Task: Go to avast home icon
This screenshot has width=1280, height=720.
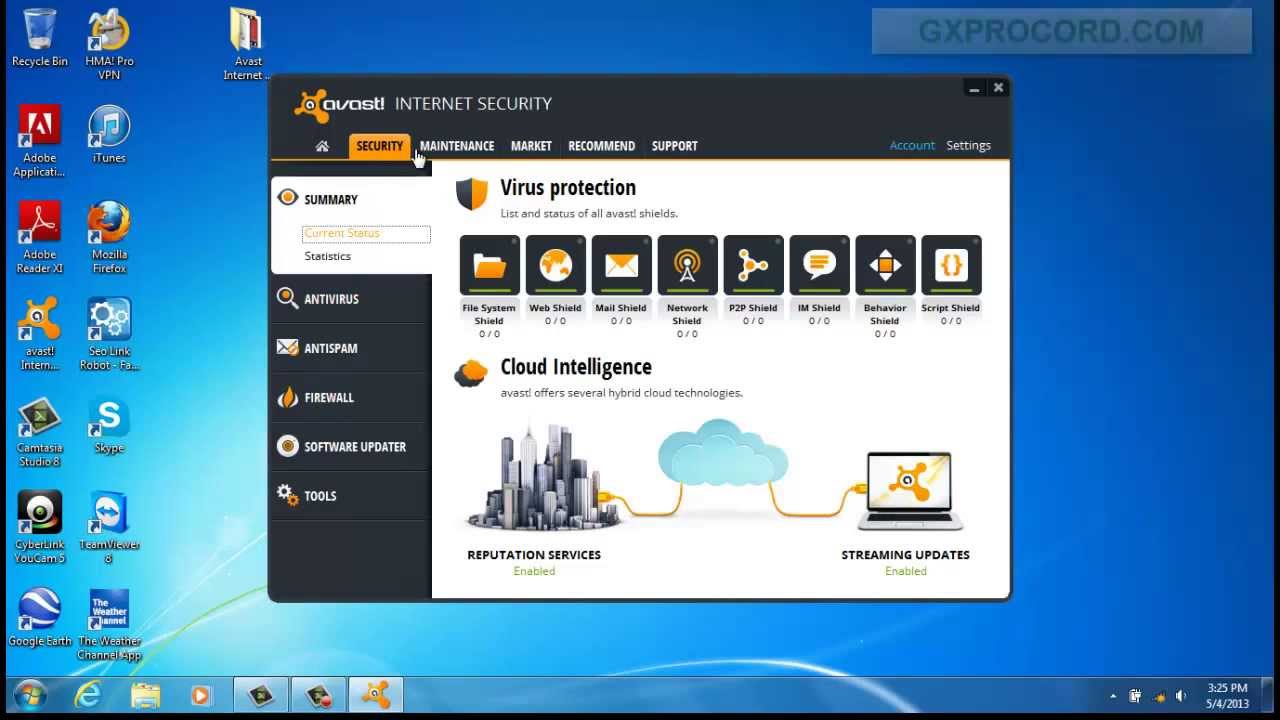Action: click(x=322, y=146)
